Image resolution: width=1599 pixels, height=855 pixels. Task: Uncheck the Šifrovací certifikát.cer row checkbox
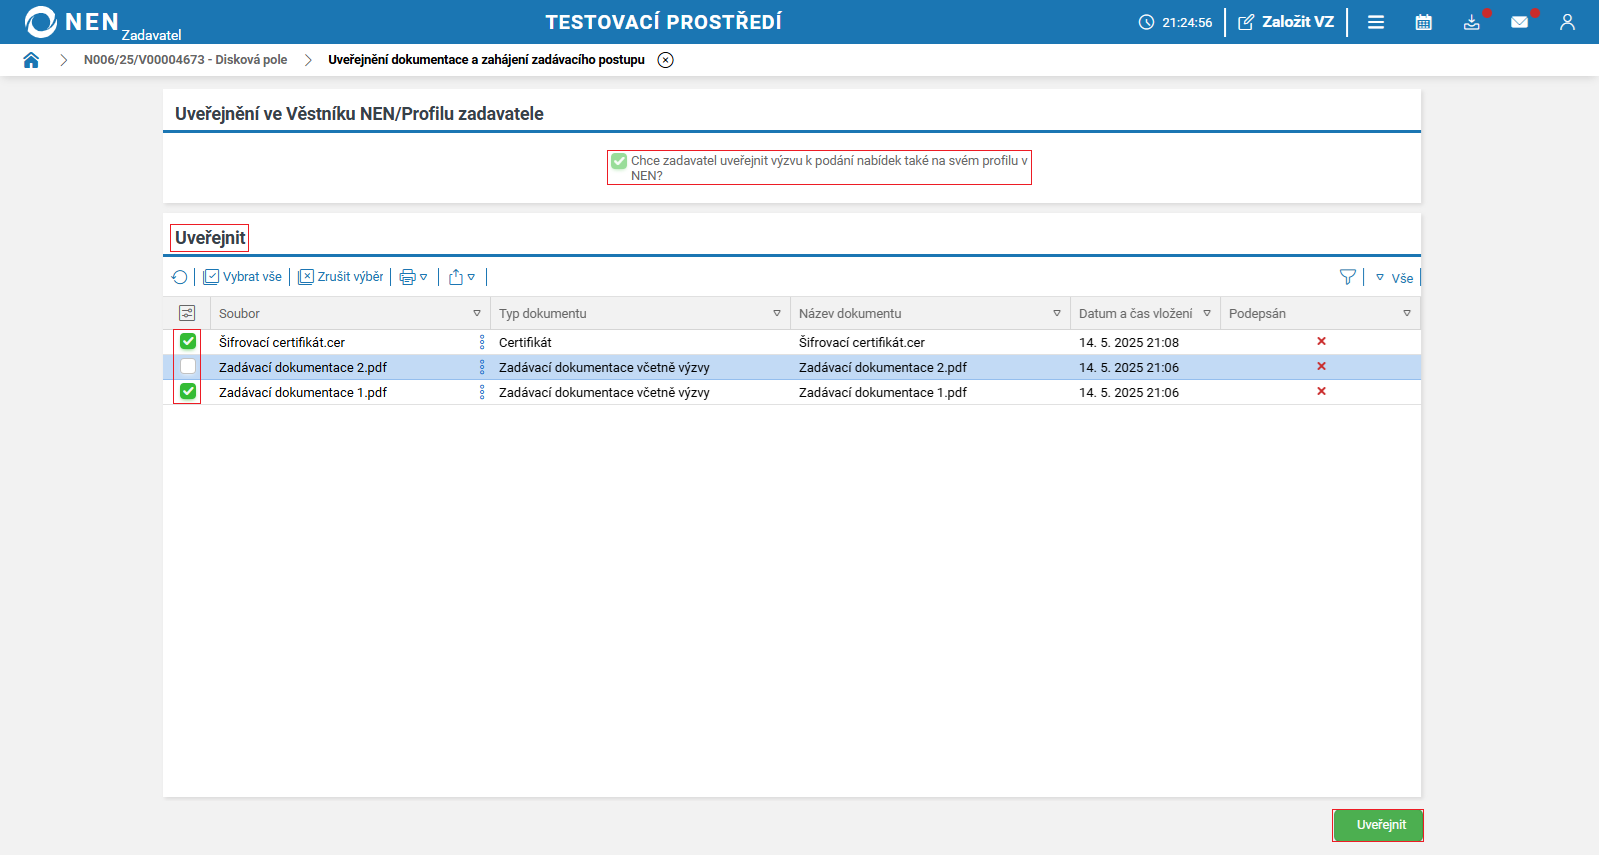click(x=188, y=341)
